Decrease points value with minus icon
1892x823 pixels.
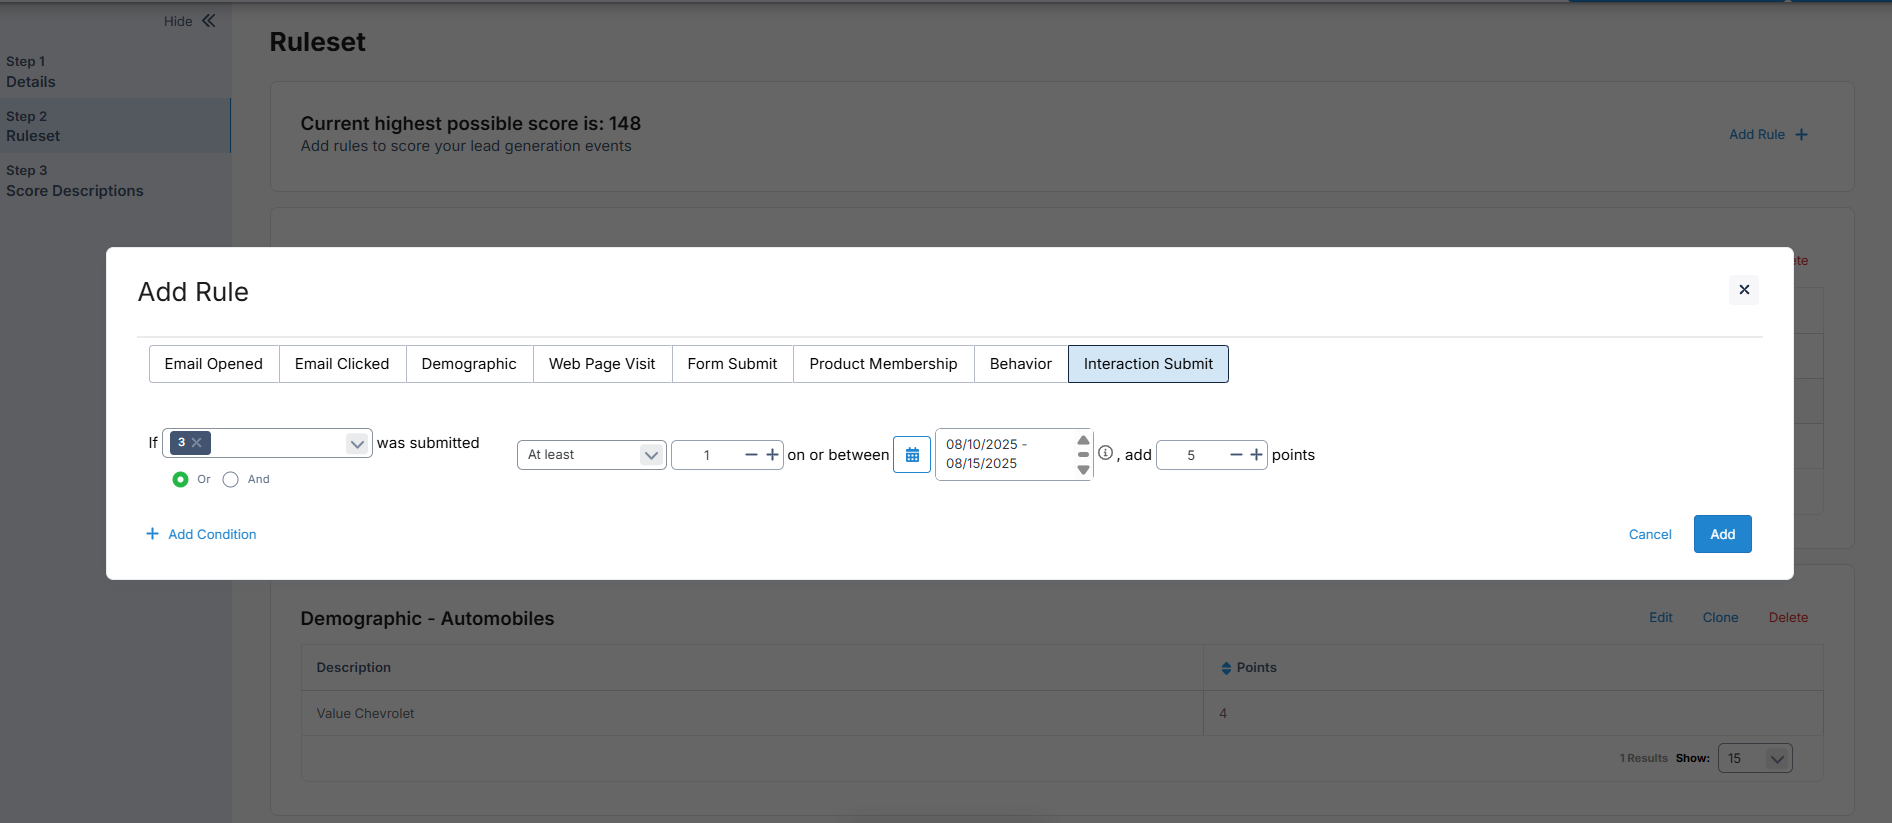click(1236, 455)
